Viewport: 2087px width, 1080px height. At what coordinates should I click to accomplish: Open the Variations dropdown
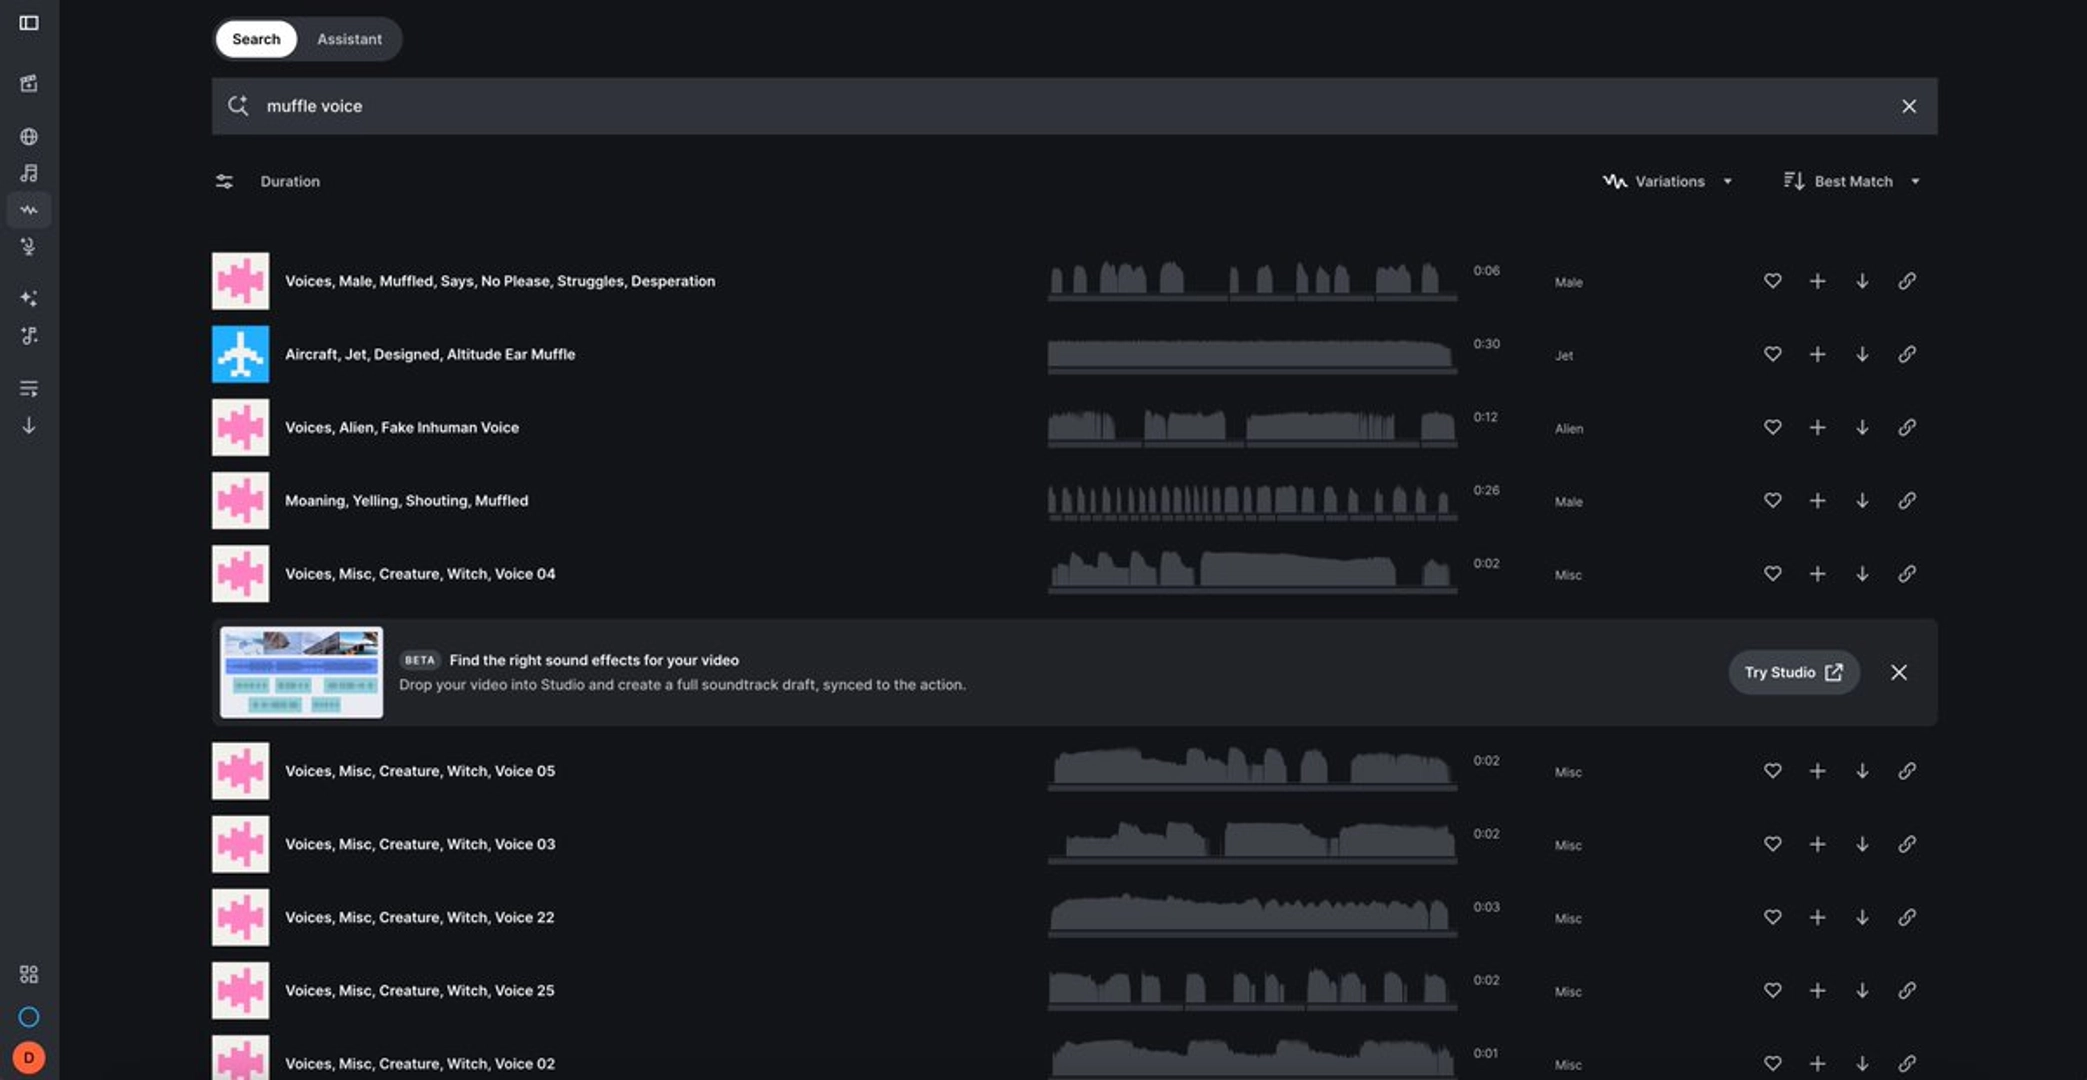[1667, 181]
